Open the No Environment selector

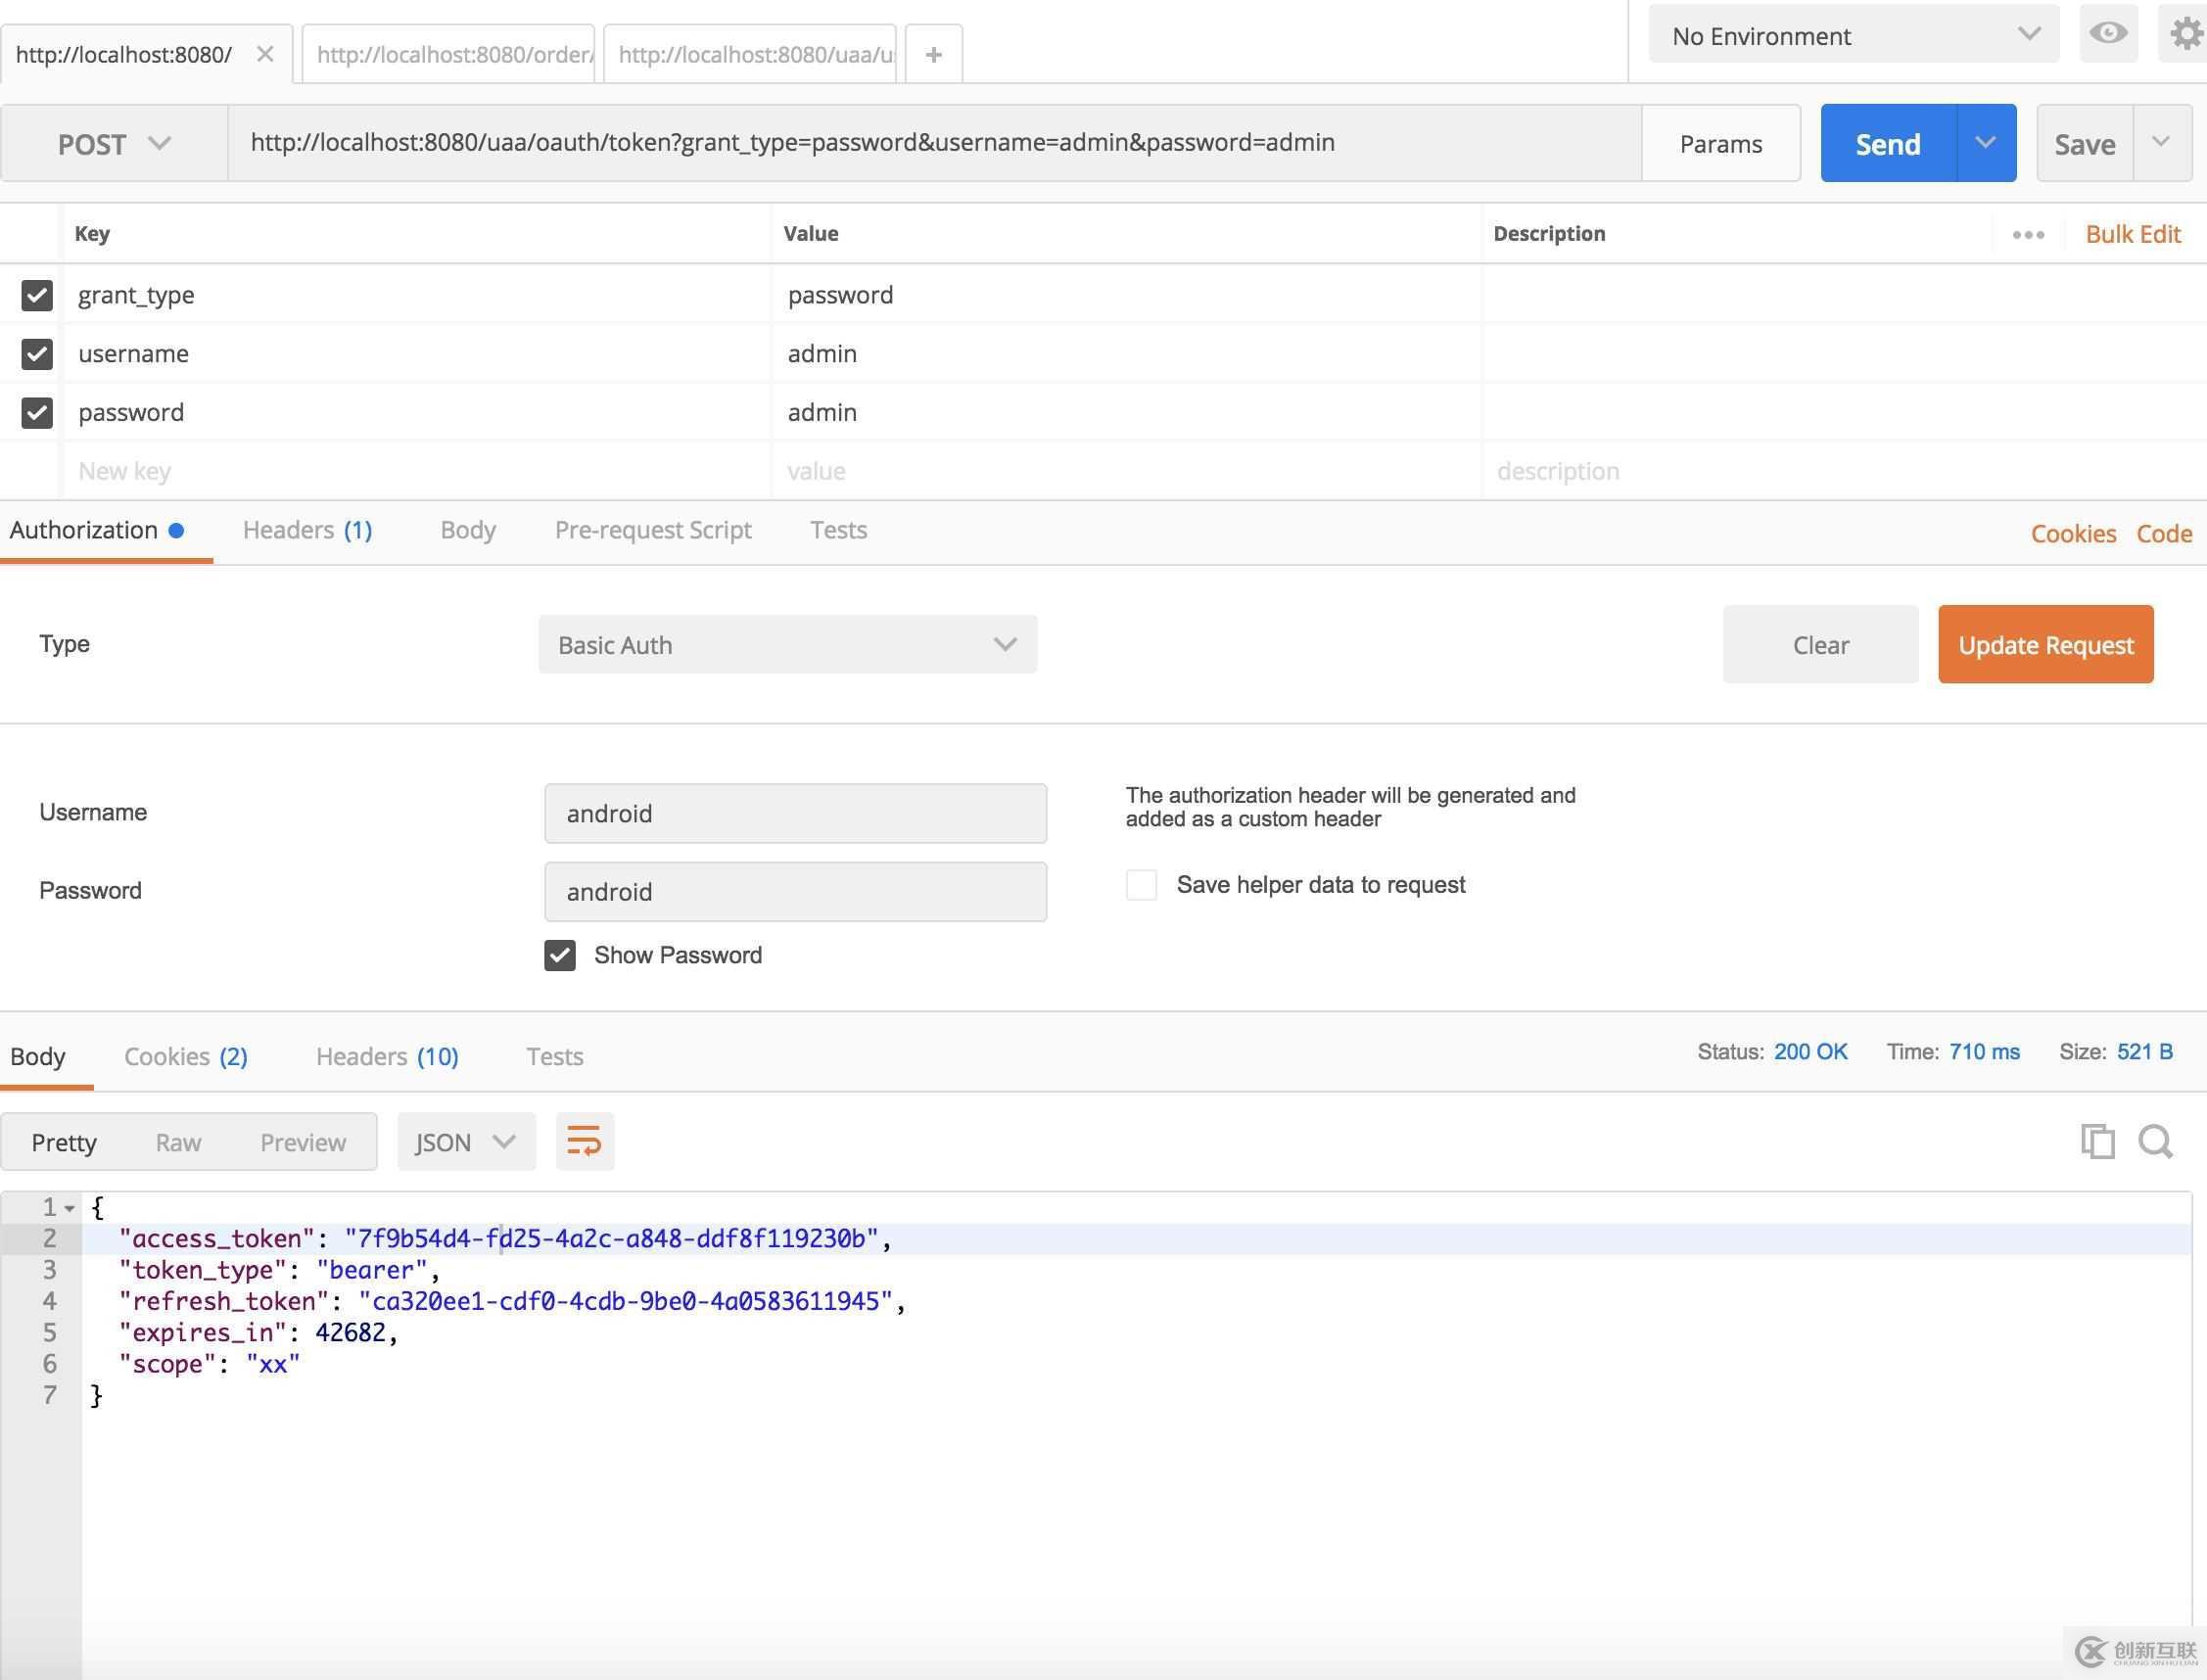click(1853, 36)
